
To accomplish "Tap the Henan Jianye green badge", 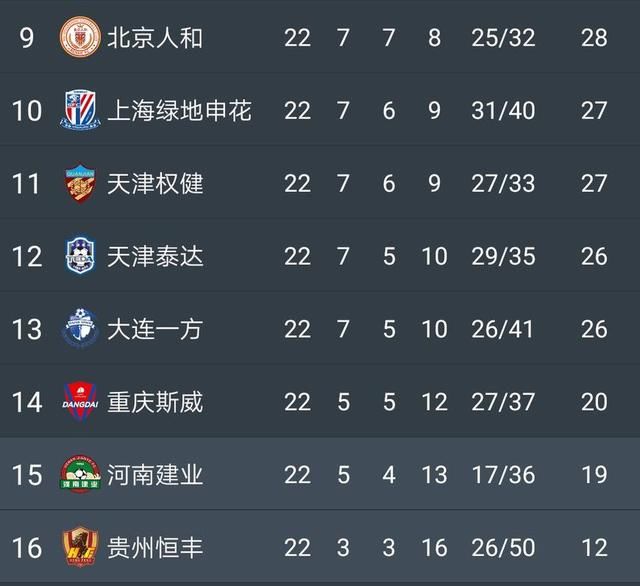I will [x=80, y=474].
